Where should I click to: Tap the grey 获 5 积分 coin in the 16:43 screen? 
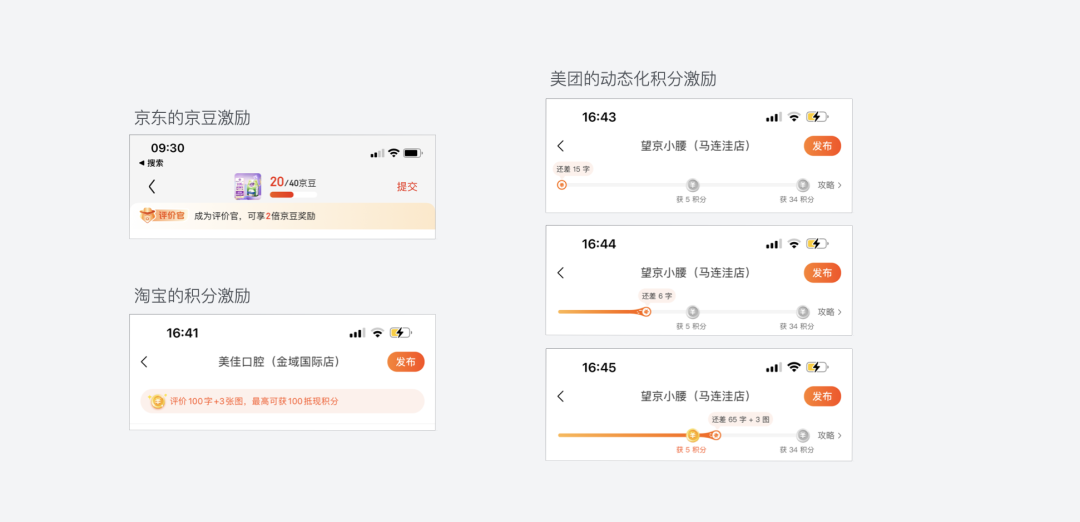click(693, 185)
